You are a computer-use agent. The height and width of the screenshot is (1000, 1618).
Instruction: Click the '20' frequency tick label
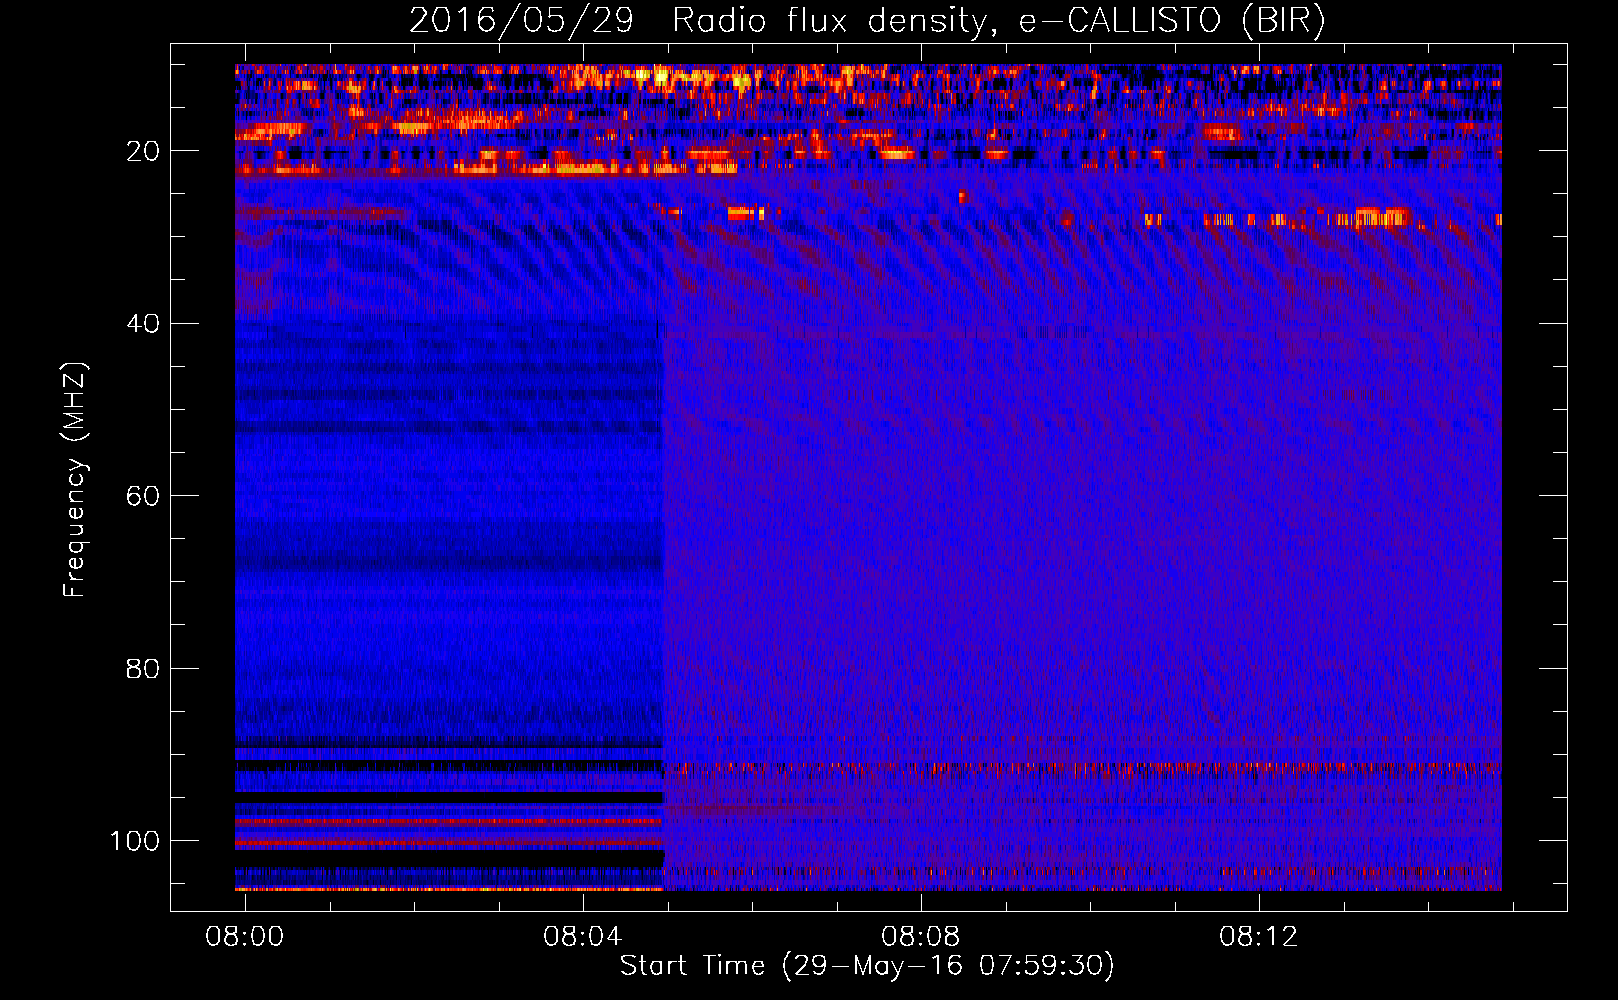[143, 151]
